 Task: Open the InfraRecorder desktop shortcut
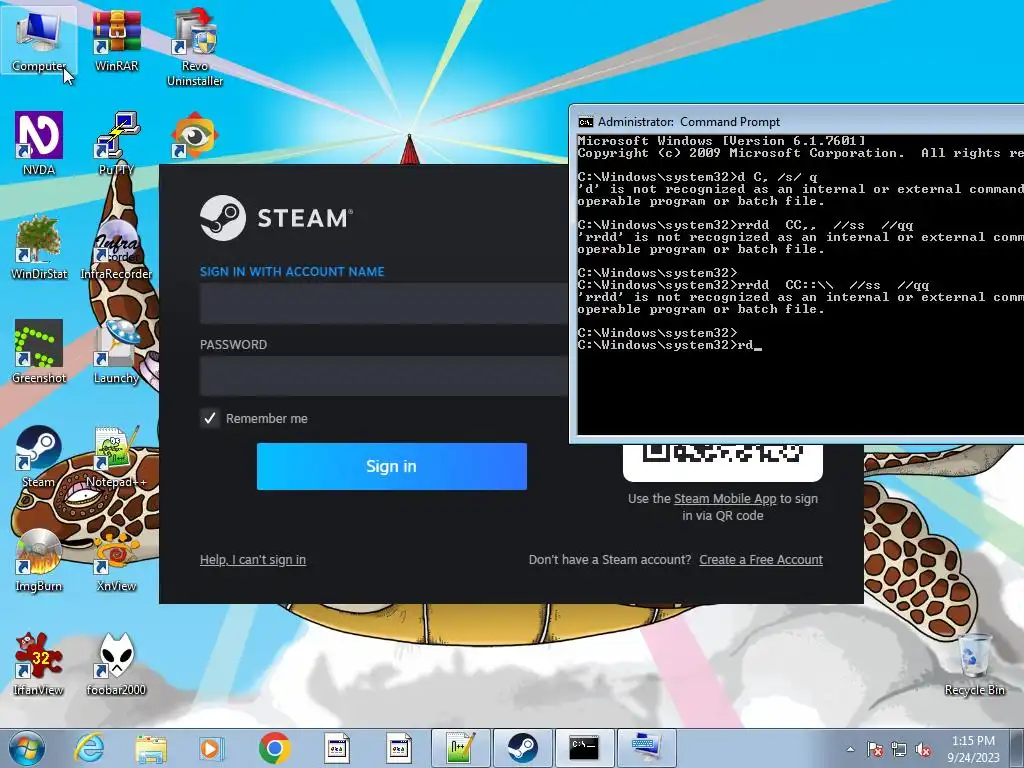tap(116, 248)
